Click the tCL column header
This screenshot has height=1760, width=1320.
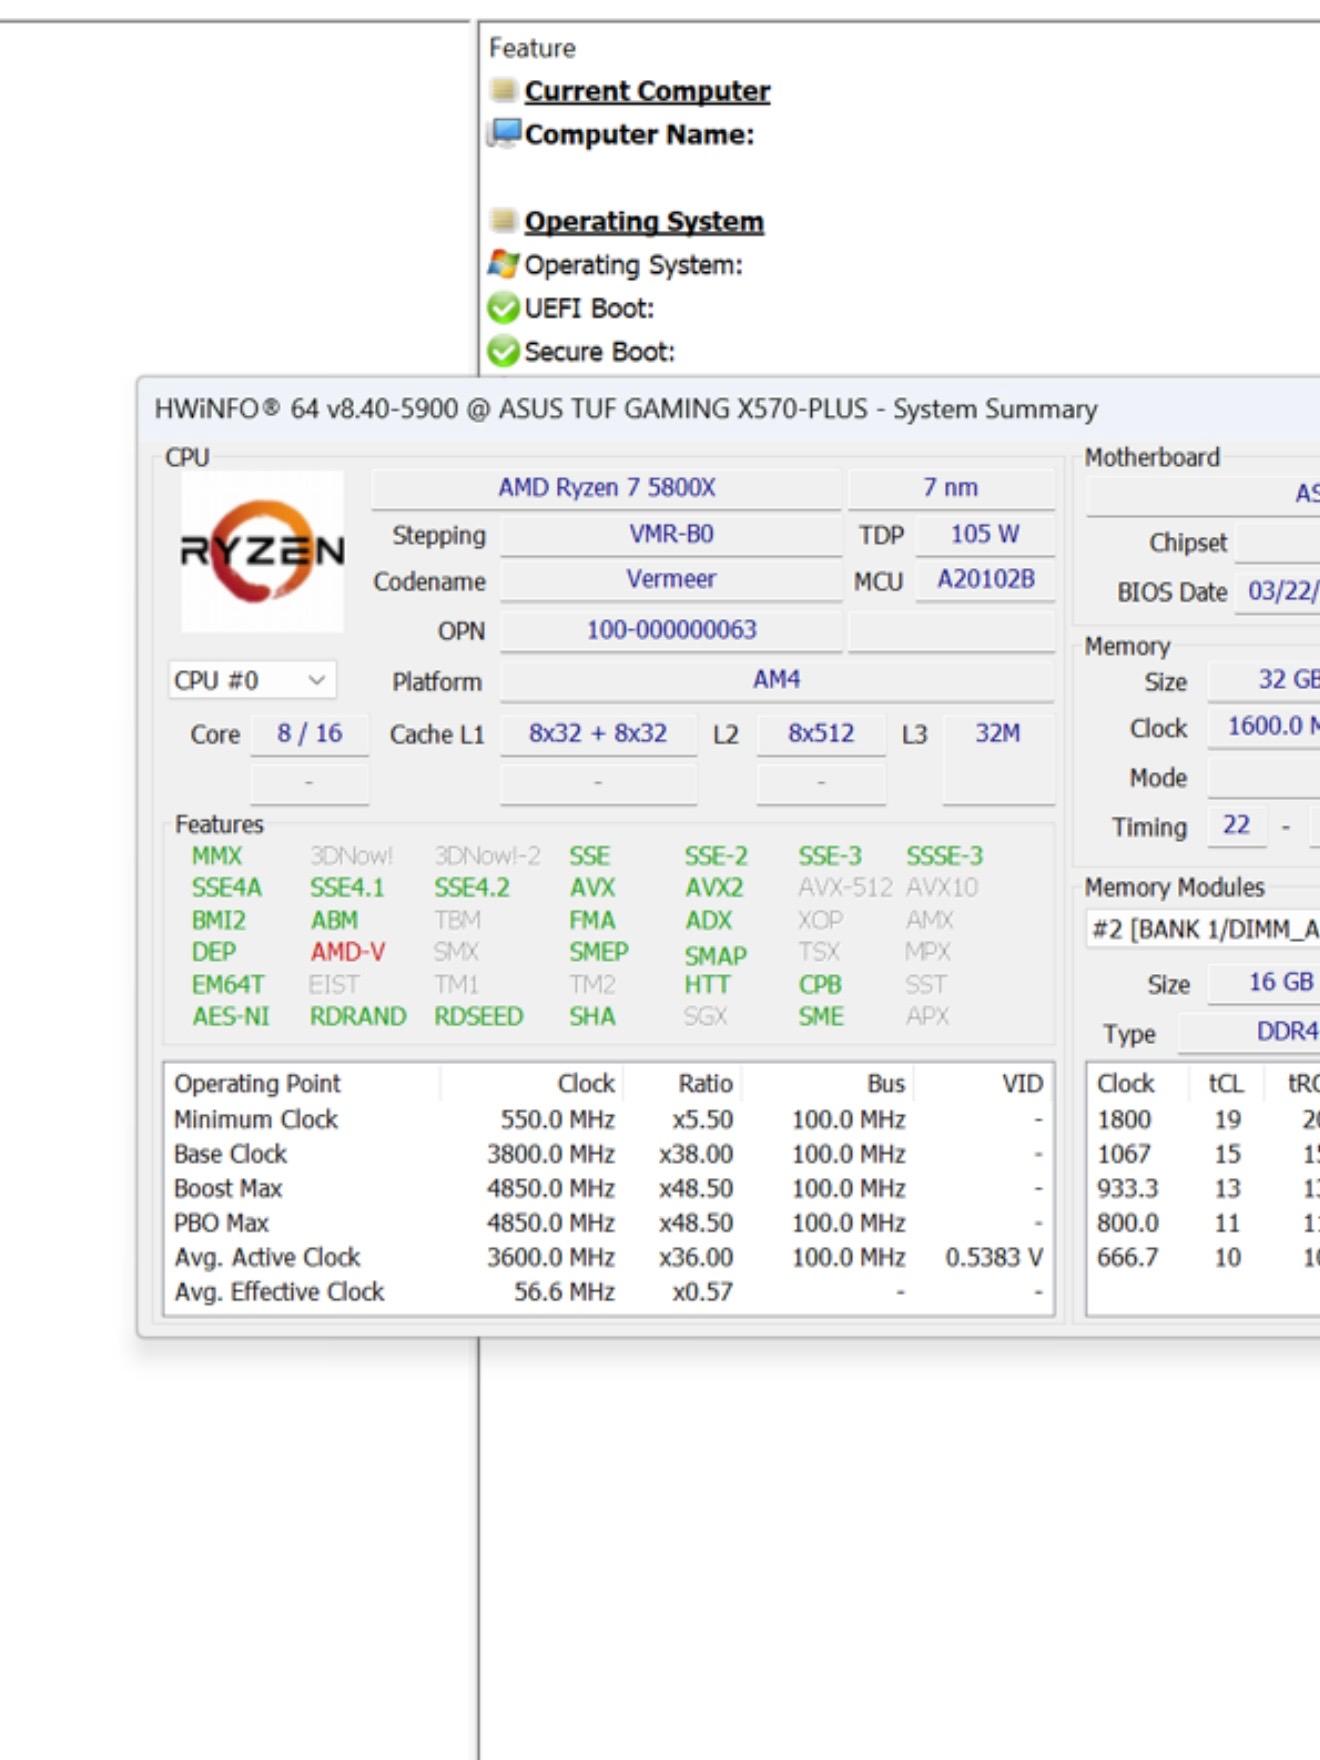1225,1084
